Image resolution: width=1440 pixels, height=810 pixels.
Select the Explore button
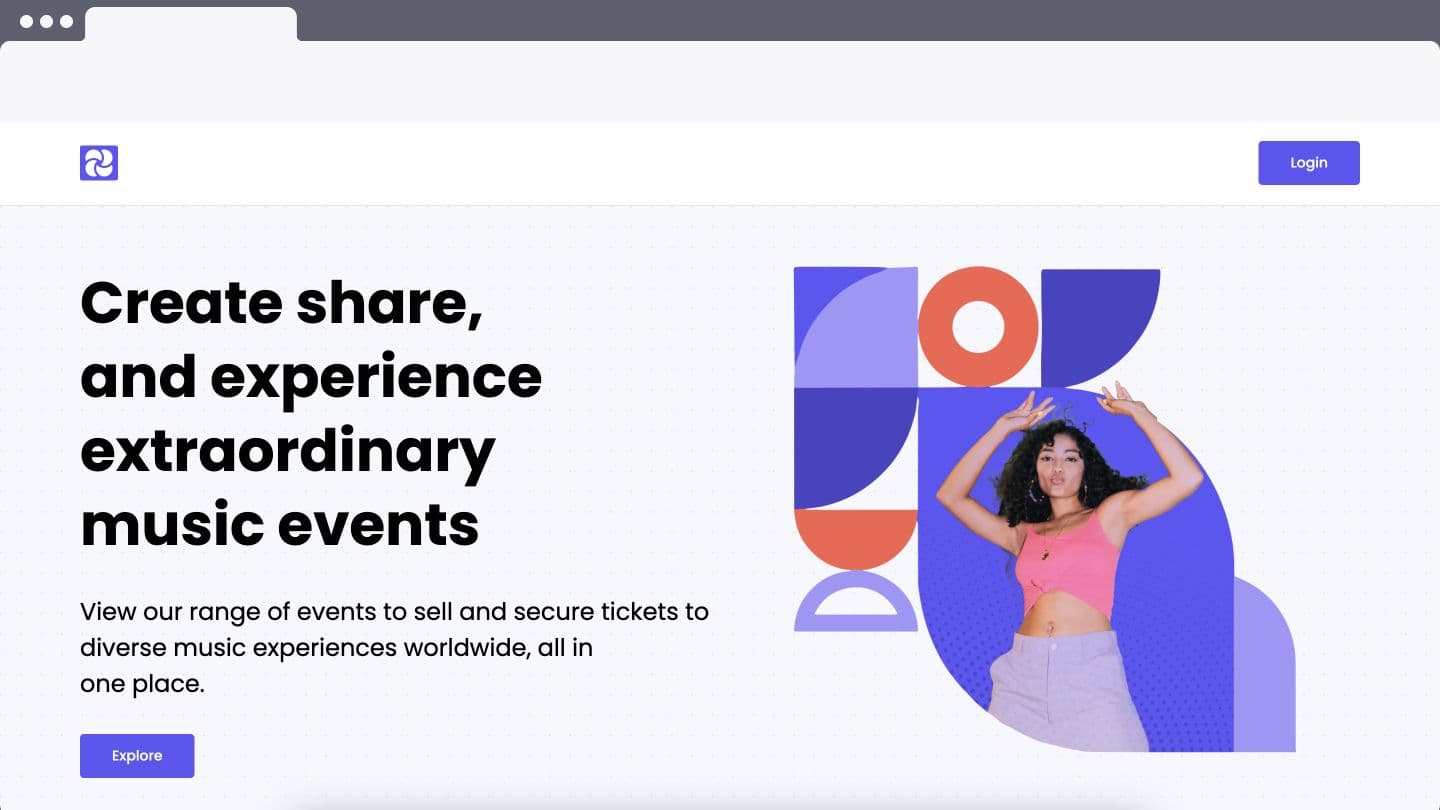tap(137, 756)
